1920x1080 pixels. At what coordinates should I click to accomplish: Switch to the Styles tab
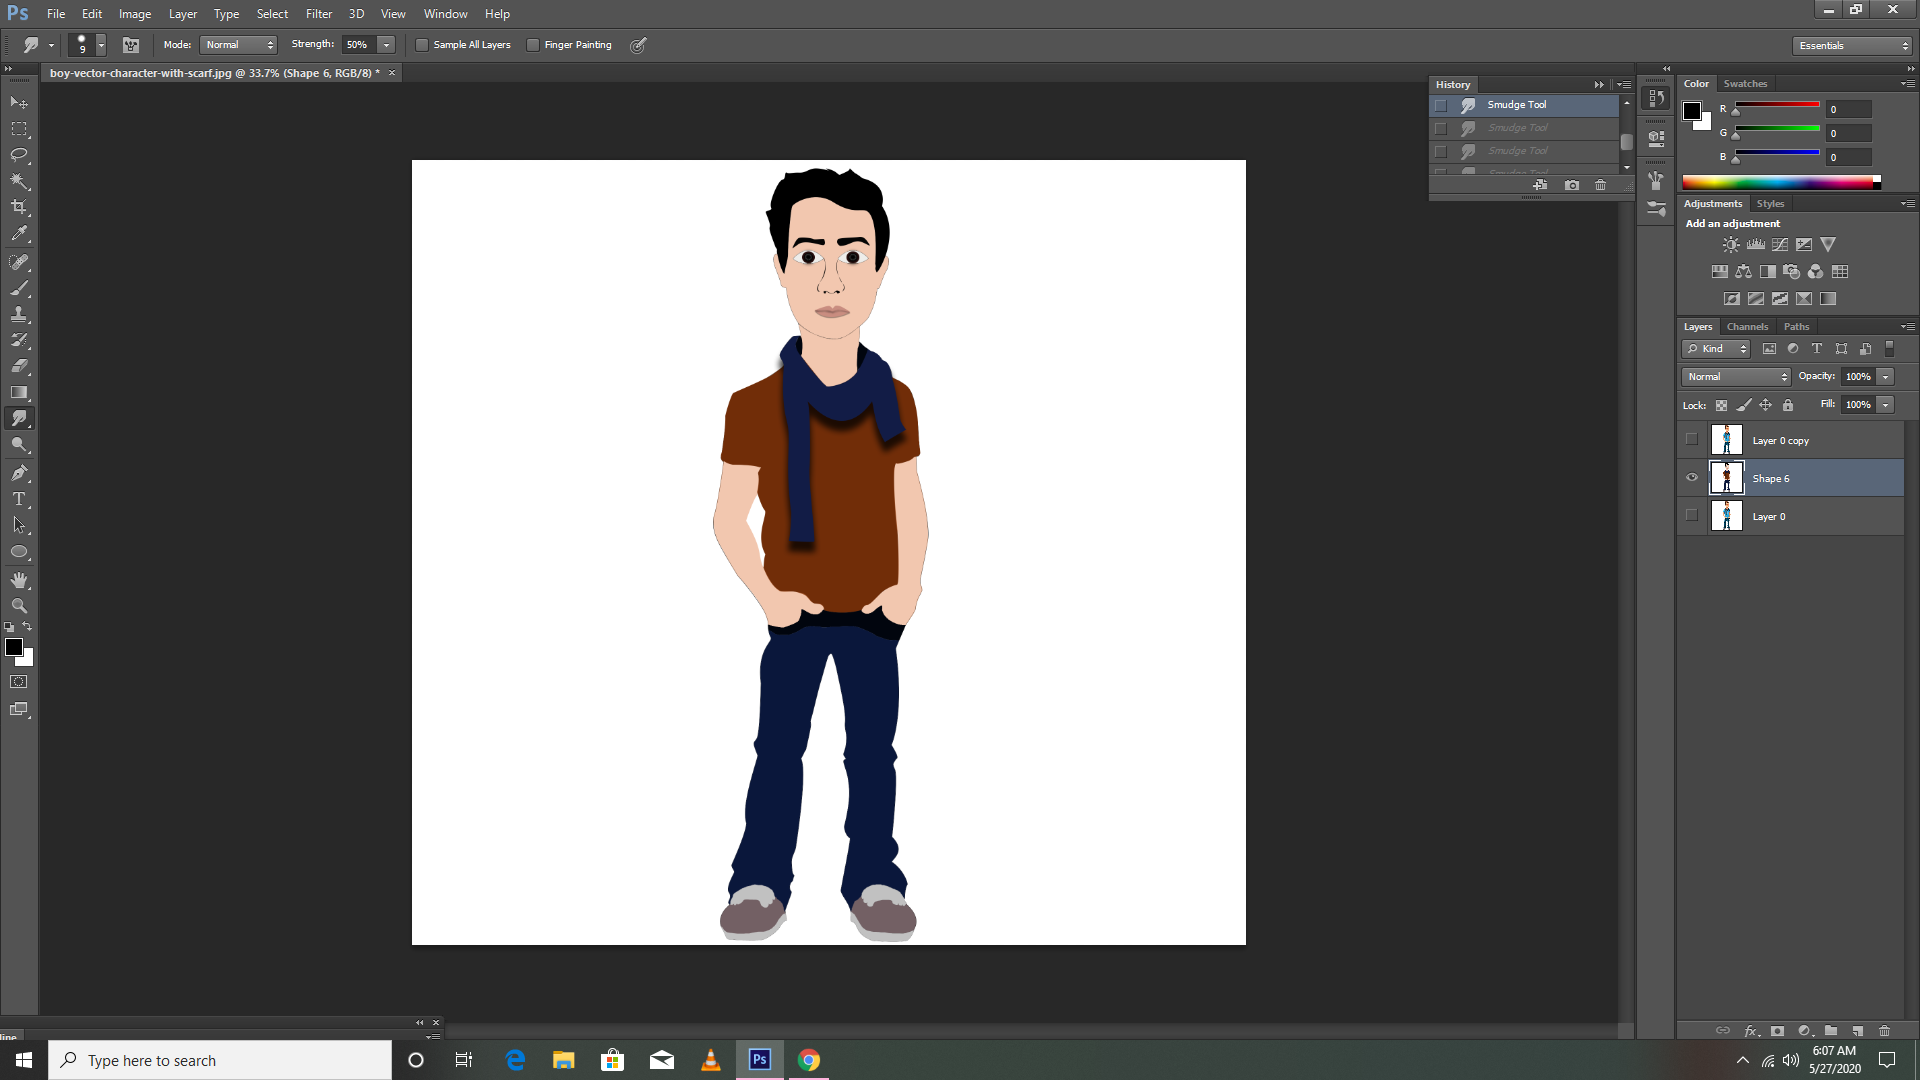point(1770,204)
